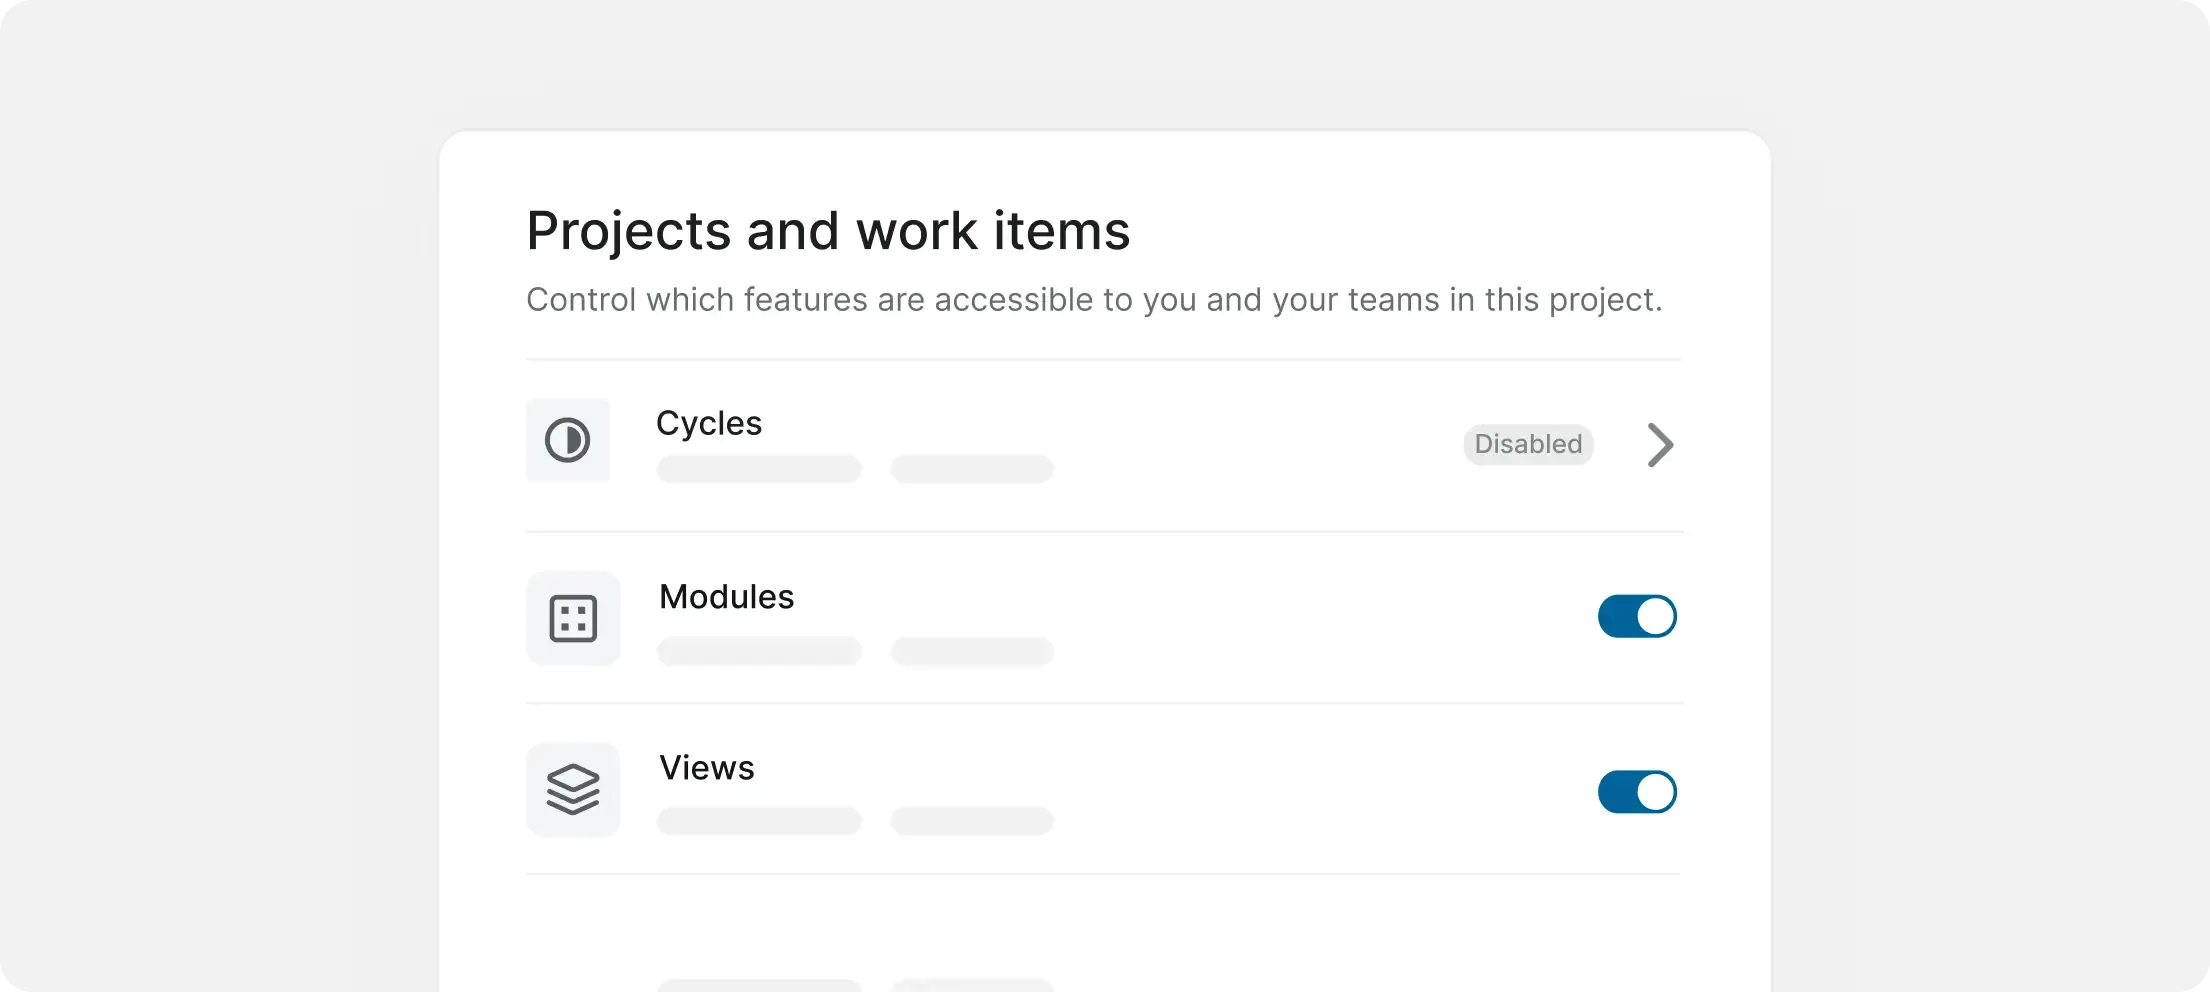Click the first placeholder bar under Cycles
2210x992 pixels.
click(758, 469)
